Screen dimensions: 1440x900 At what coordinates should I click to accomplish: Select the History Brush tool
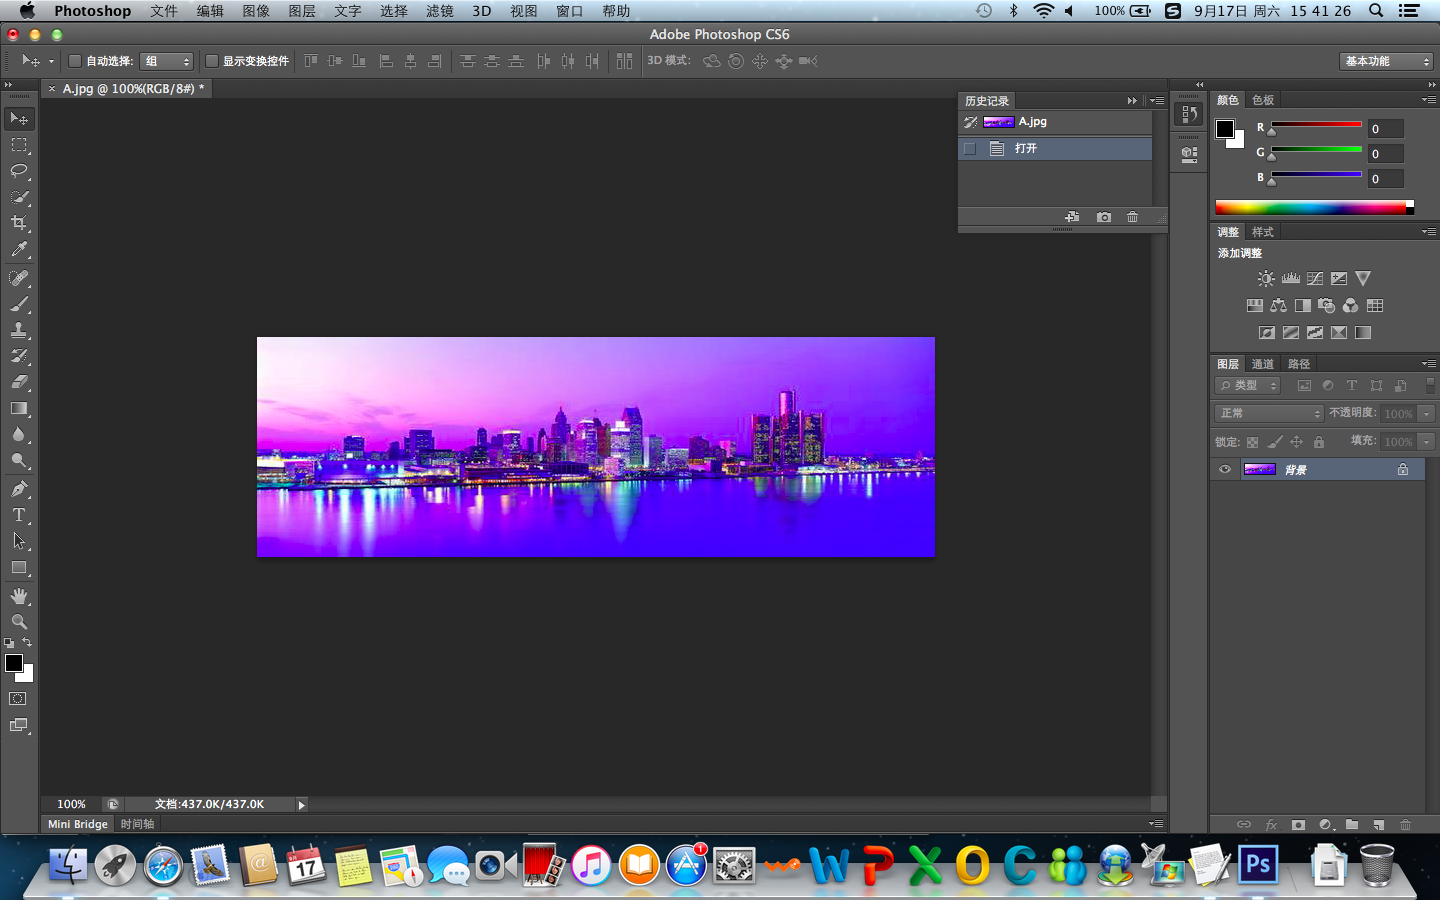[19, 356]
